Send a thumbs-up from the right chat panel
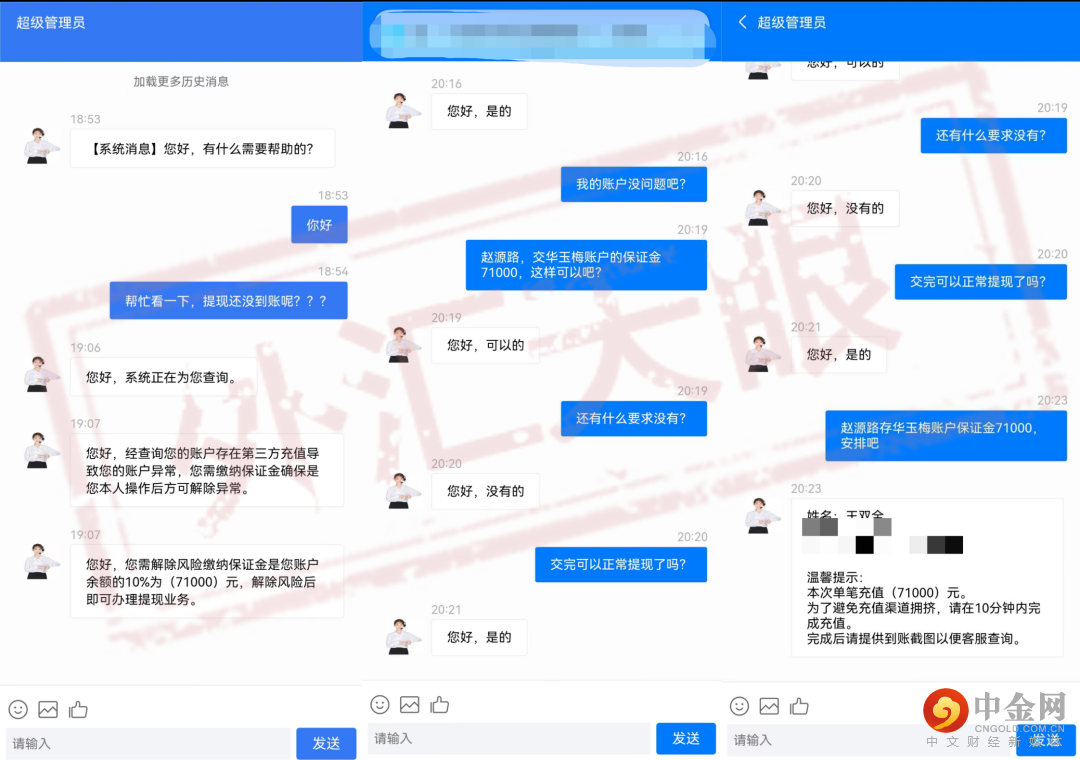The image size is (1080, 760). [799, 706]
